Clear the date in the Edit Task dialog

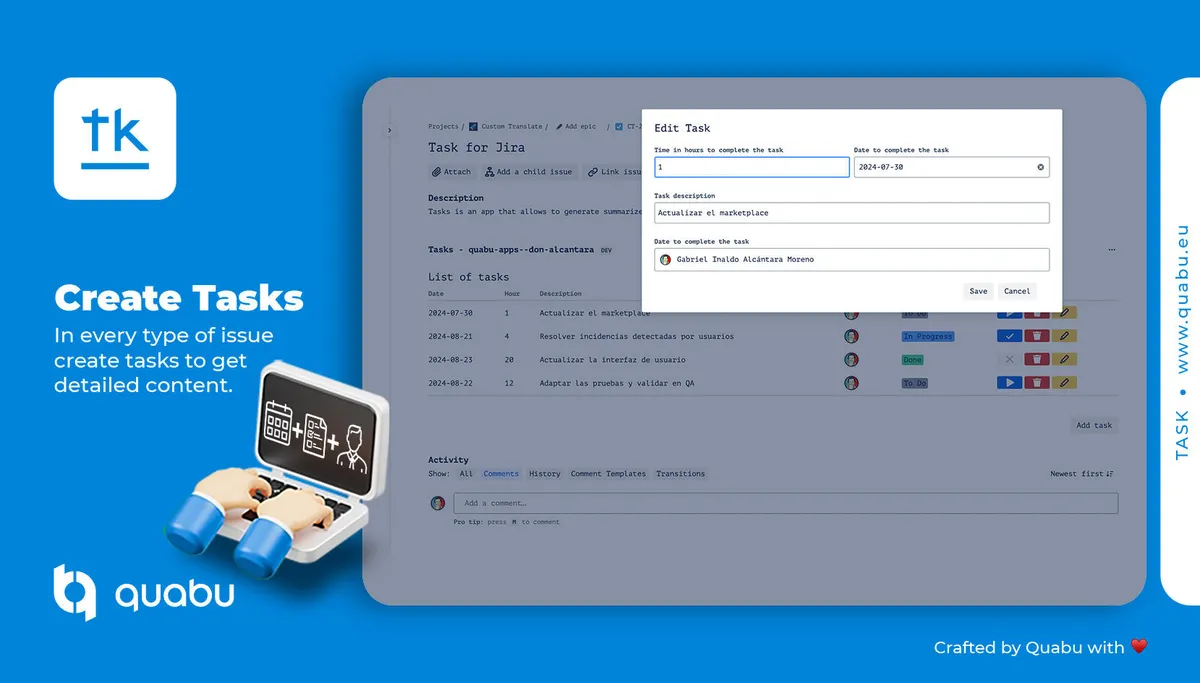pyautogui.click(x=1040, y=167)
